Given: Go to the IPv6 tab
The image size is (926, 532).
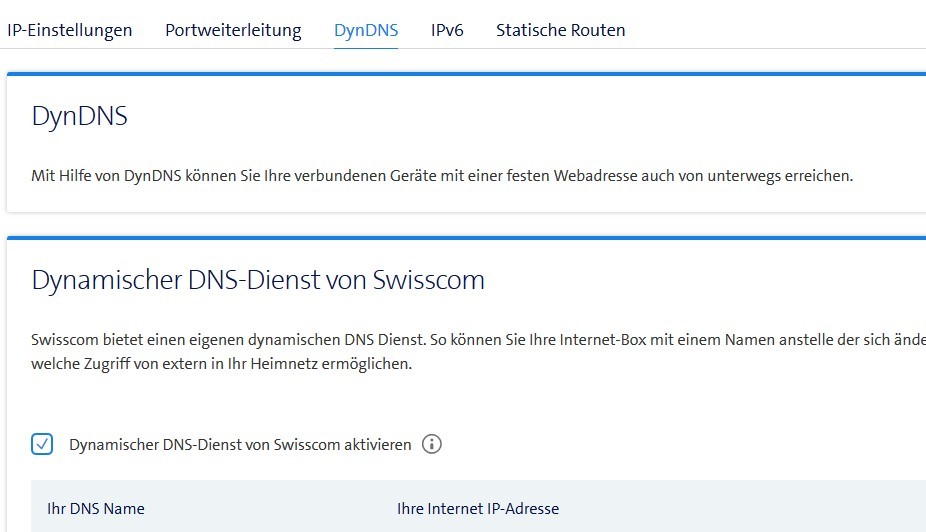Looking at the screenshot, I should (x=447, y=30).
